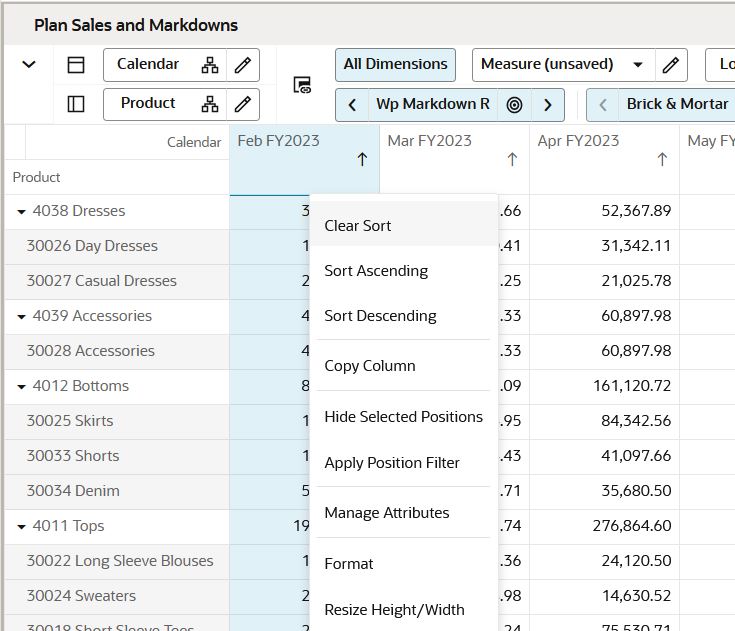Click the Product hierarchy icon

point(209,104)
